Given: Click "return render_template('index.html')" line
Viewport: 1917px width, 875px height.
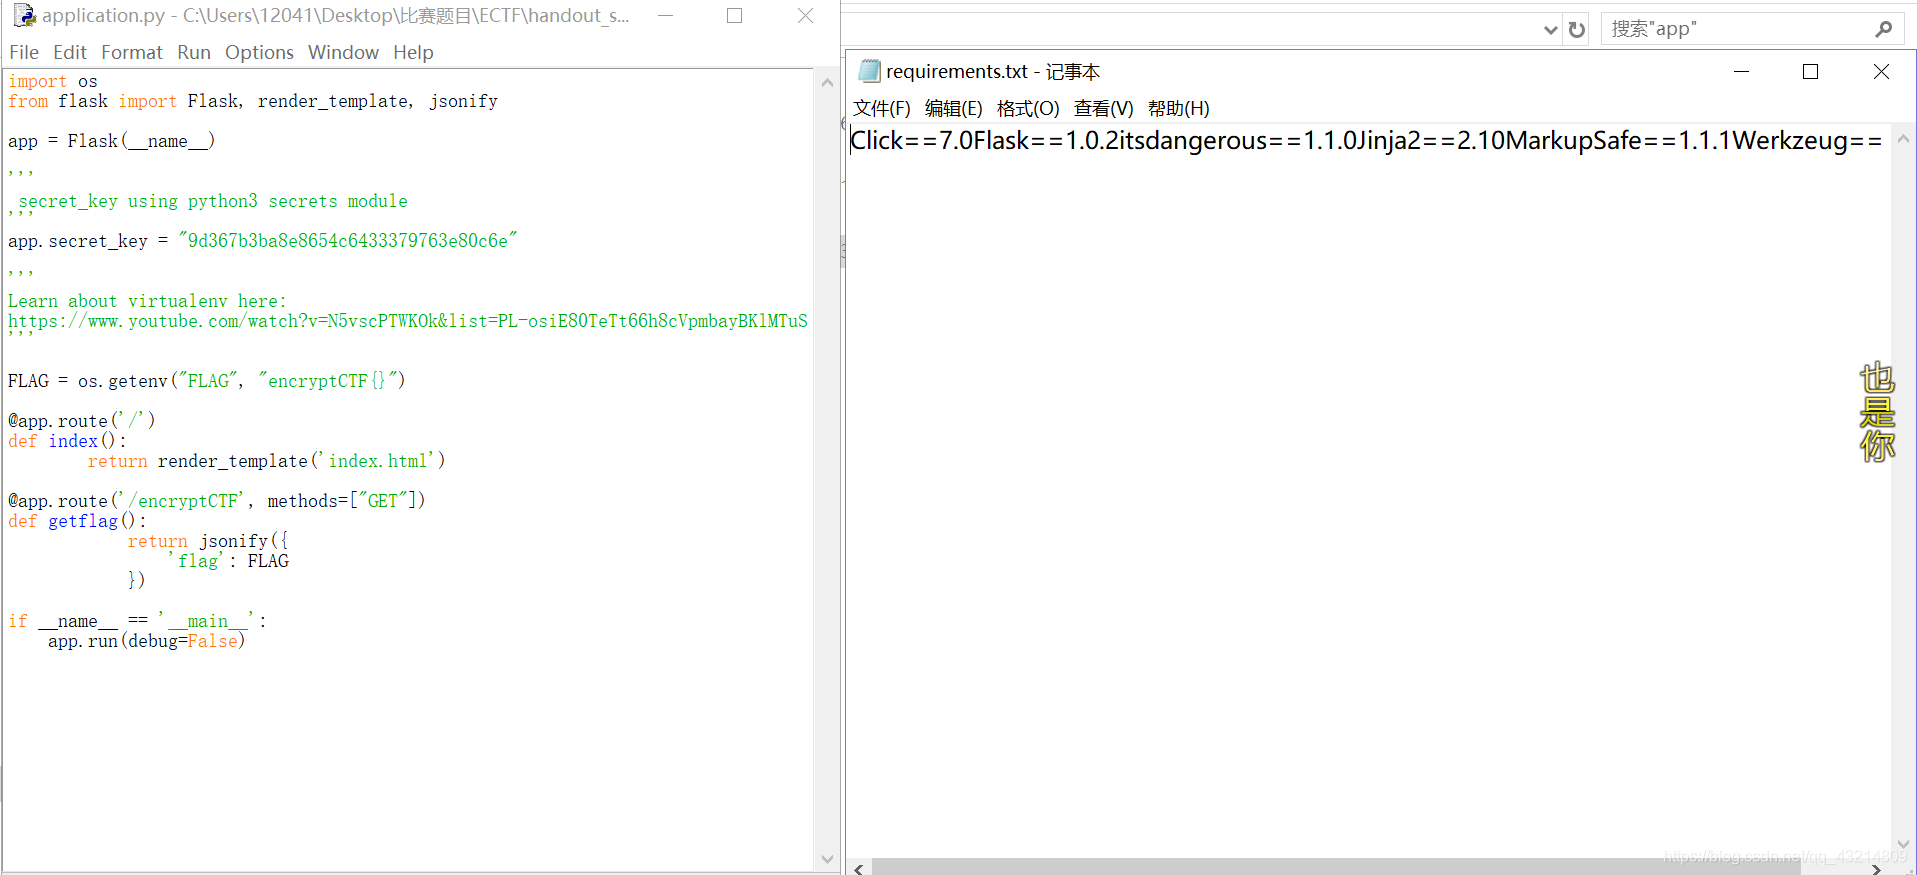Looking at the screenshot, I should point(266,461).
